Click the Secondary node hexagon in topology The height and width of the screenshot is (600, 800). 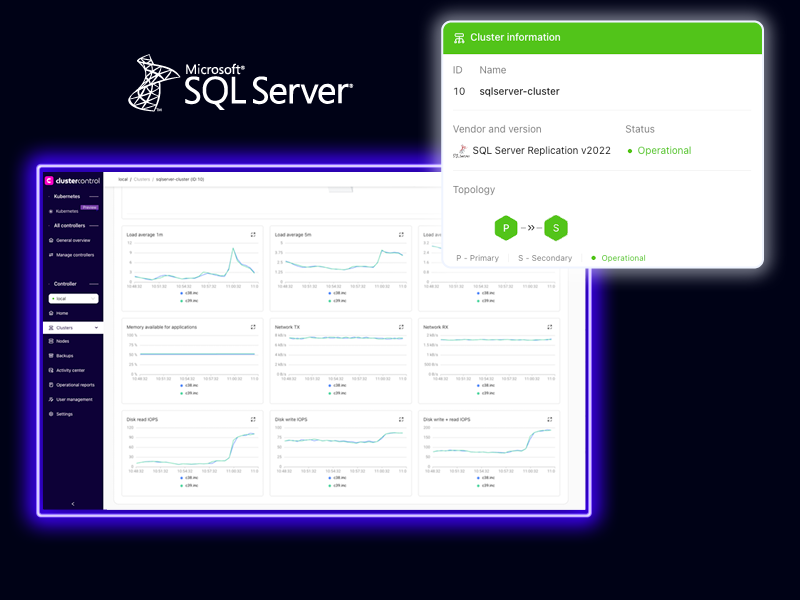click(x=555, y=228)
